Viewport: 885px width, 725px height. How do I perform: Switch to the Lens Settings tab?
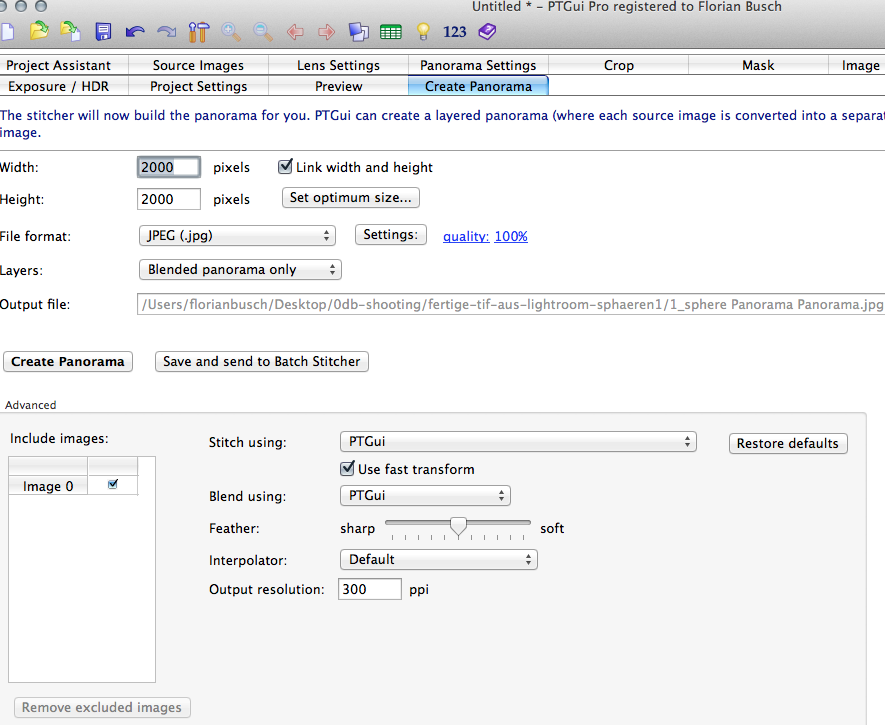(x=338, y=65)
